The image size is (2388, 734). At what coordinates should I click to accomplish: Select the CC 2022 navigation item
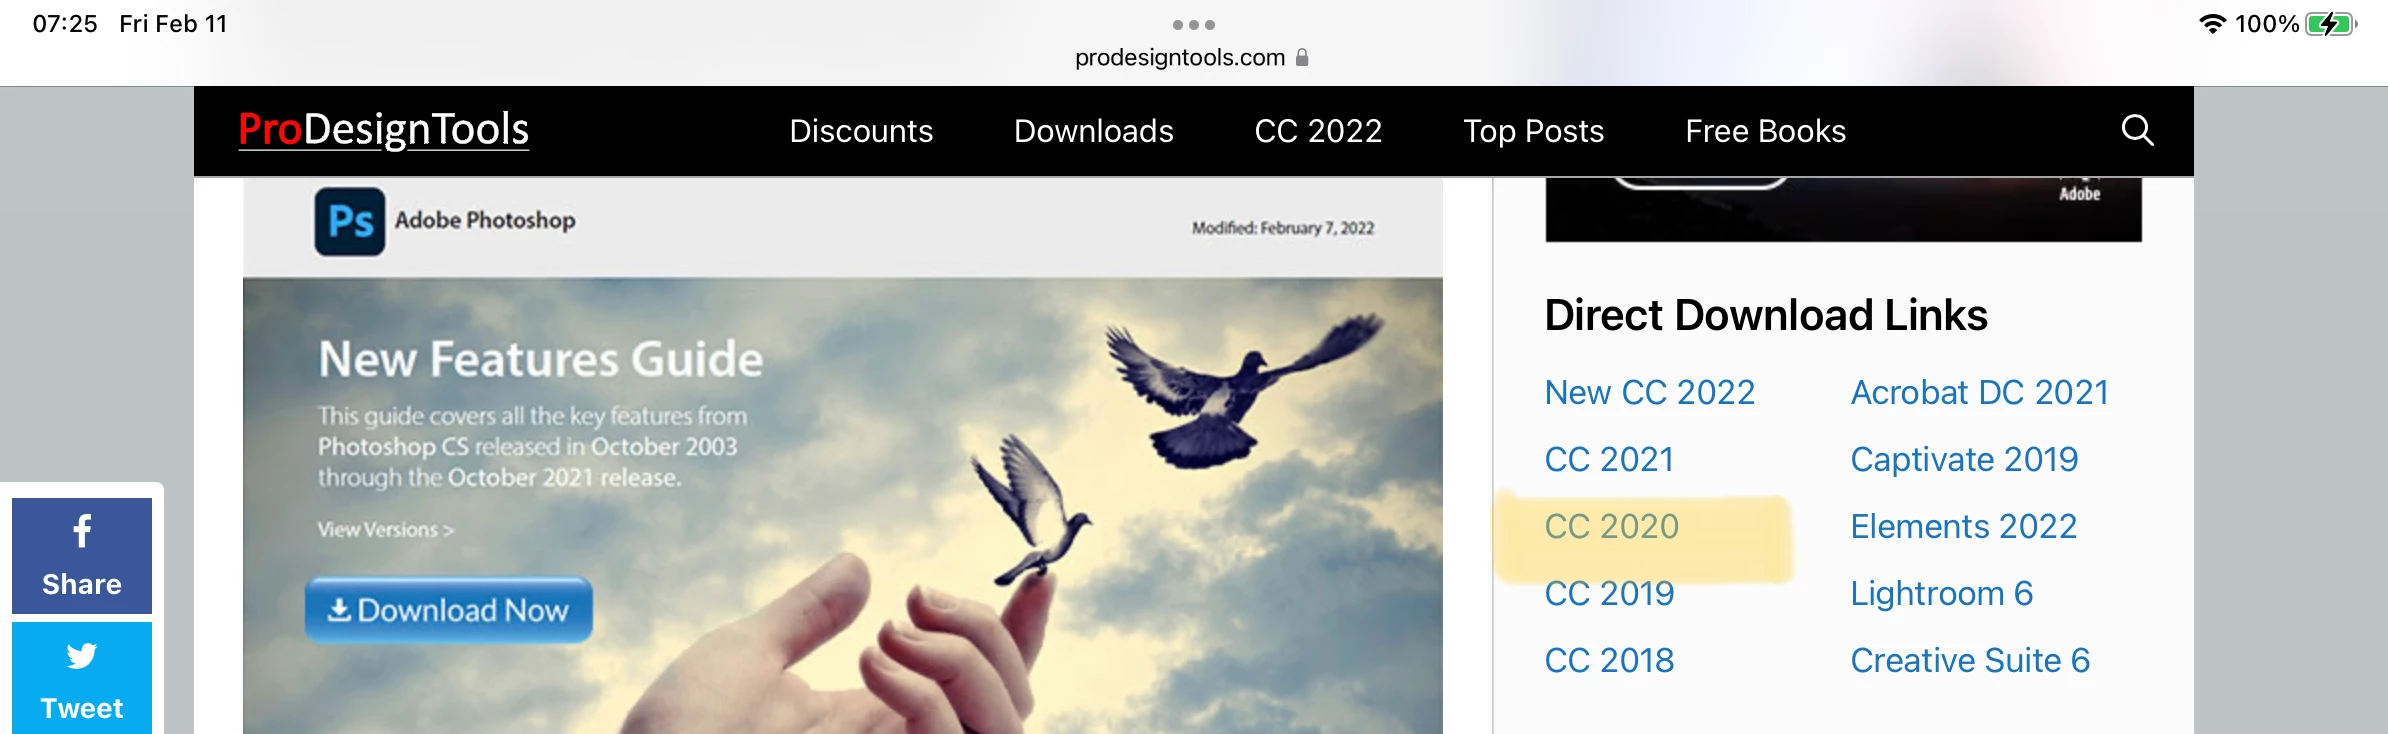point(1318,131)
